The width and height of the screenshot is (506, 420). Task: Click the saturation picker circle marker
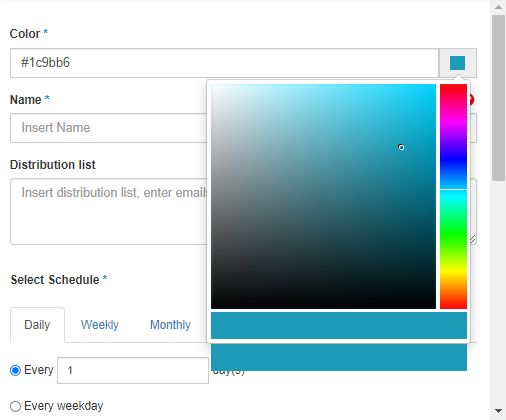point(401,147)
